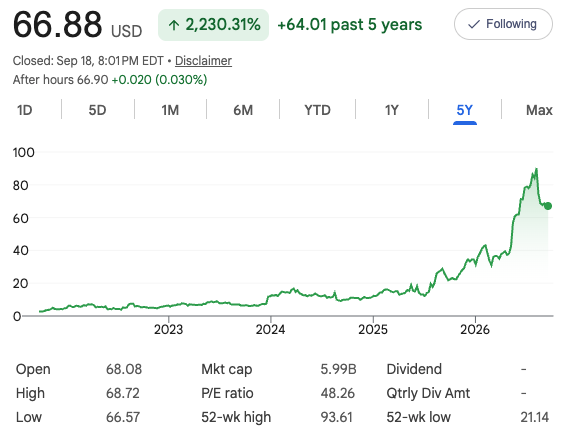This screenshot has height=432, width=564.
Task: Click the Following button checkmark icon
Action: [x=474, y=24]
